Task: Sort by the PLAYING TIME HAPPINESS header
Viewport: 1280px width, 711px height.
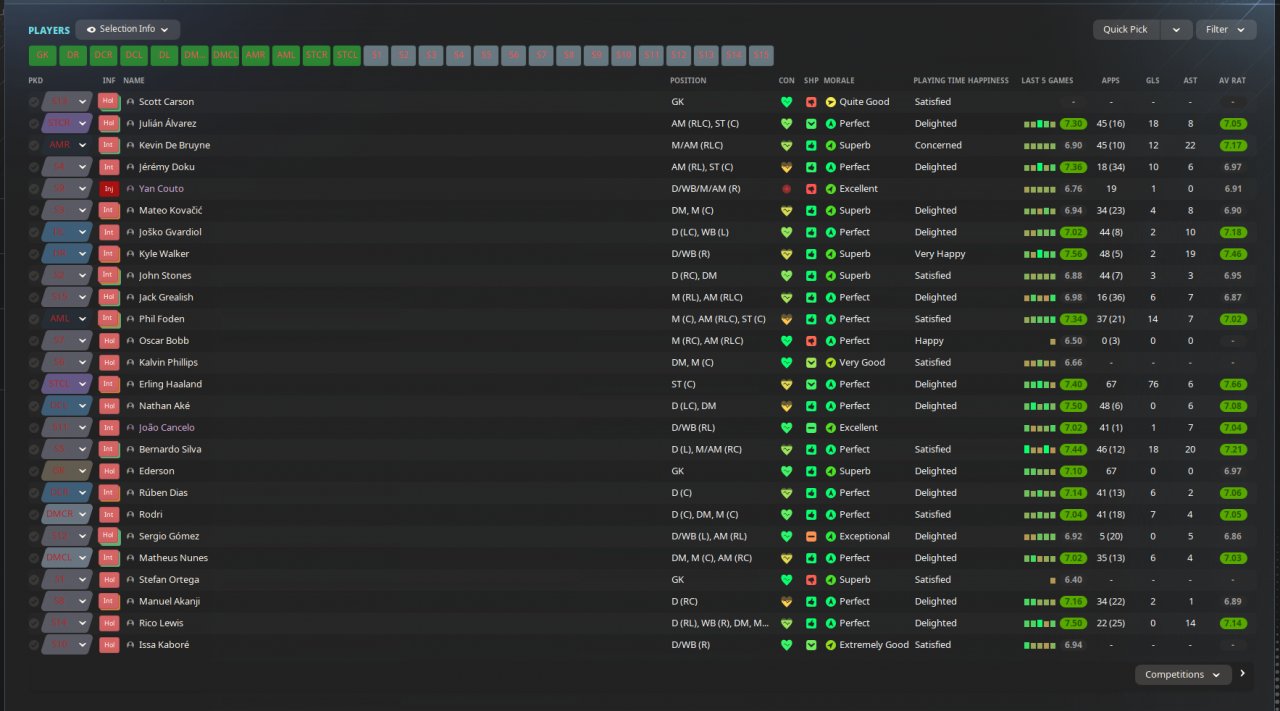Action: (x=961, y=80)
